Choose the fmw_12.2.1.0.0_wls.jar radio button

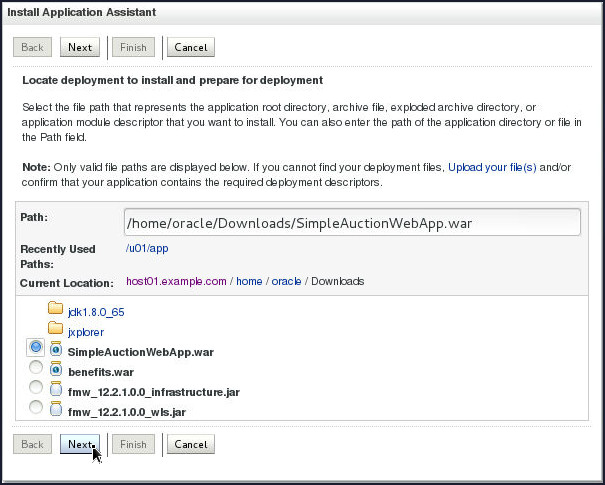(36, 408)
